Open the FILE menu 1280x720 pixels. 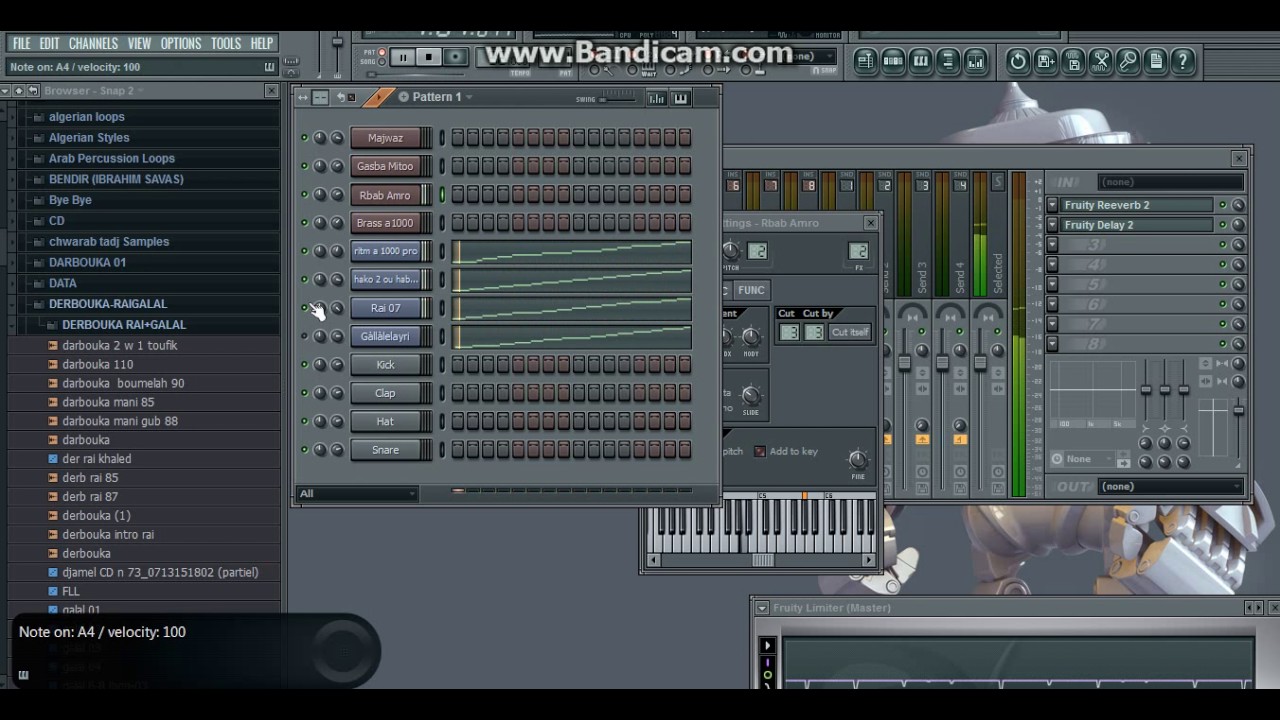21,44
